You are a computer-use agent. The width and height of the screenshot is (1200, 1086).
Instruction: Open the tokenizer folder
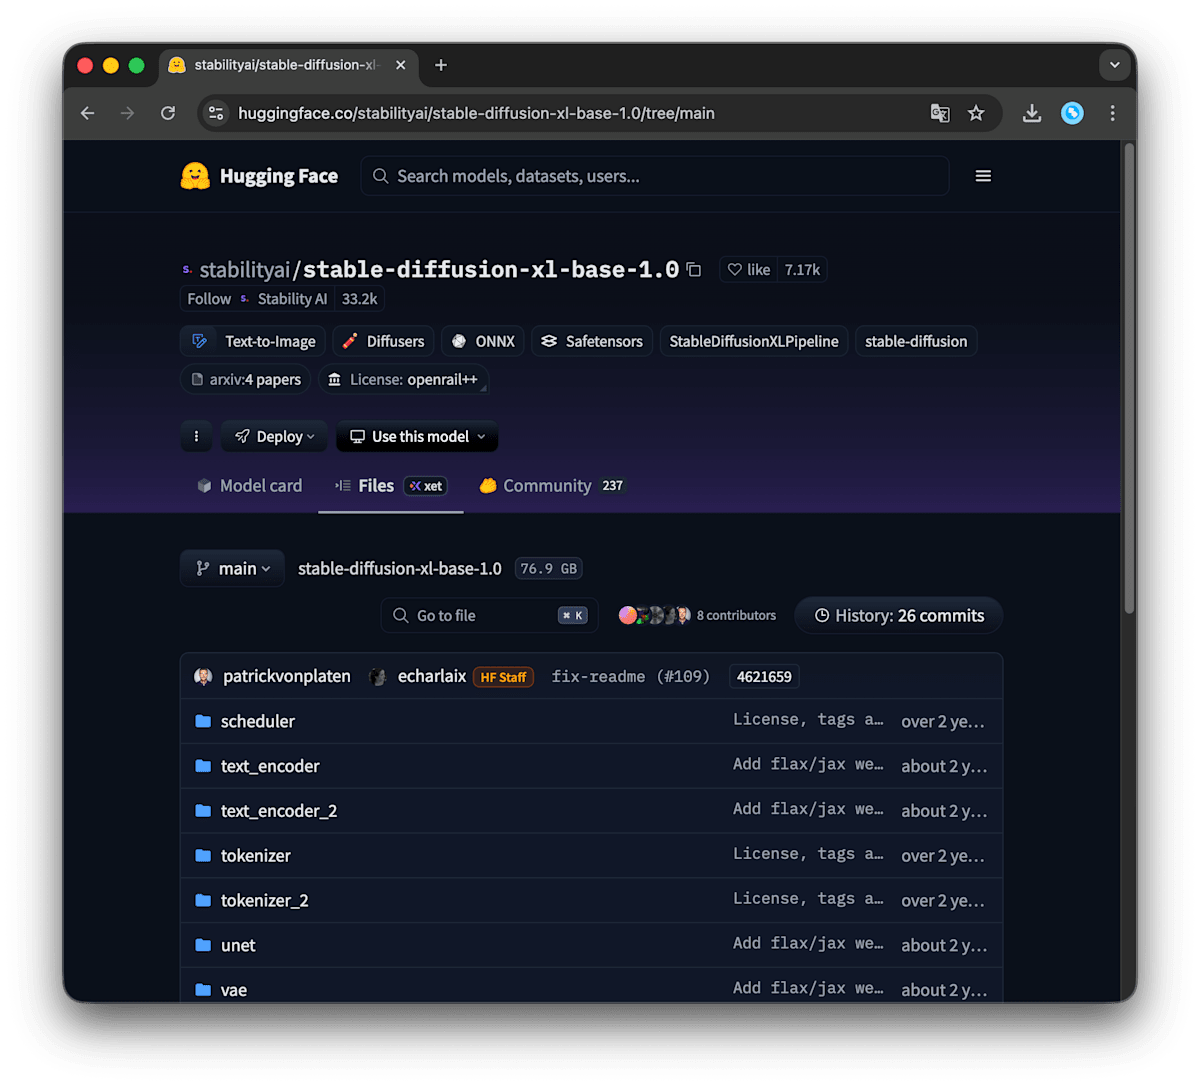pos(256,856)
